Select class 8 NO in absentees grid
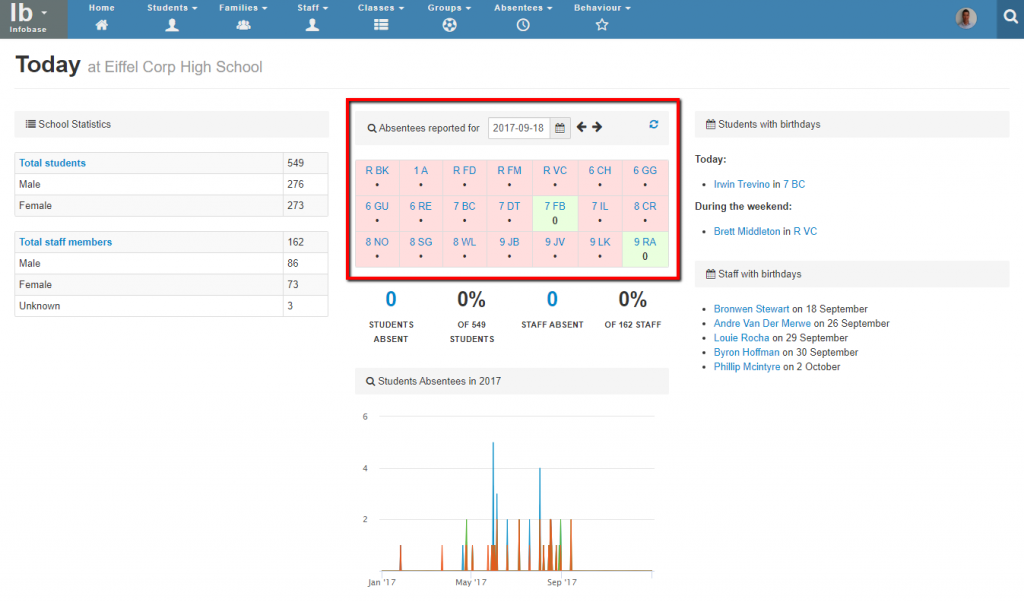The image size is (1024, 602). [377, 242]
